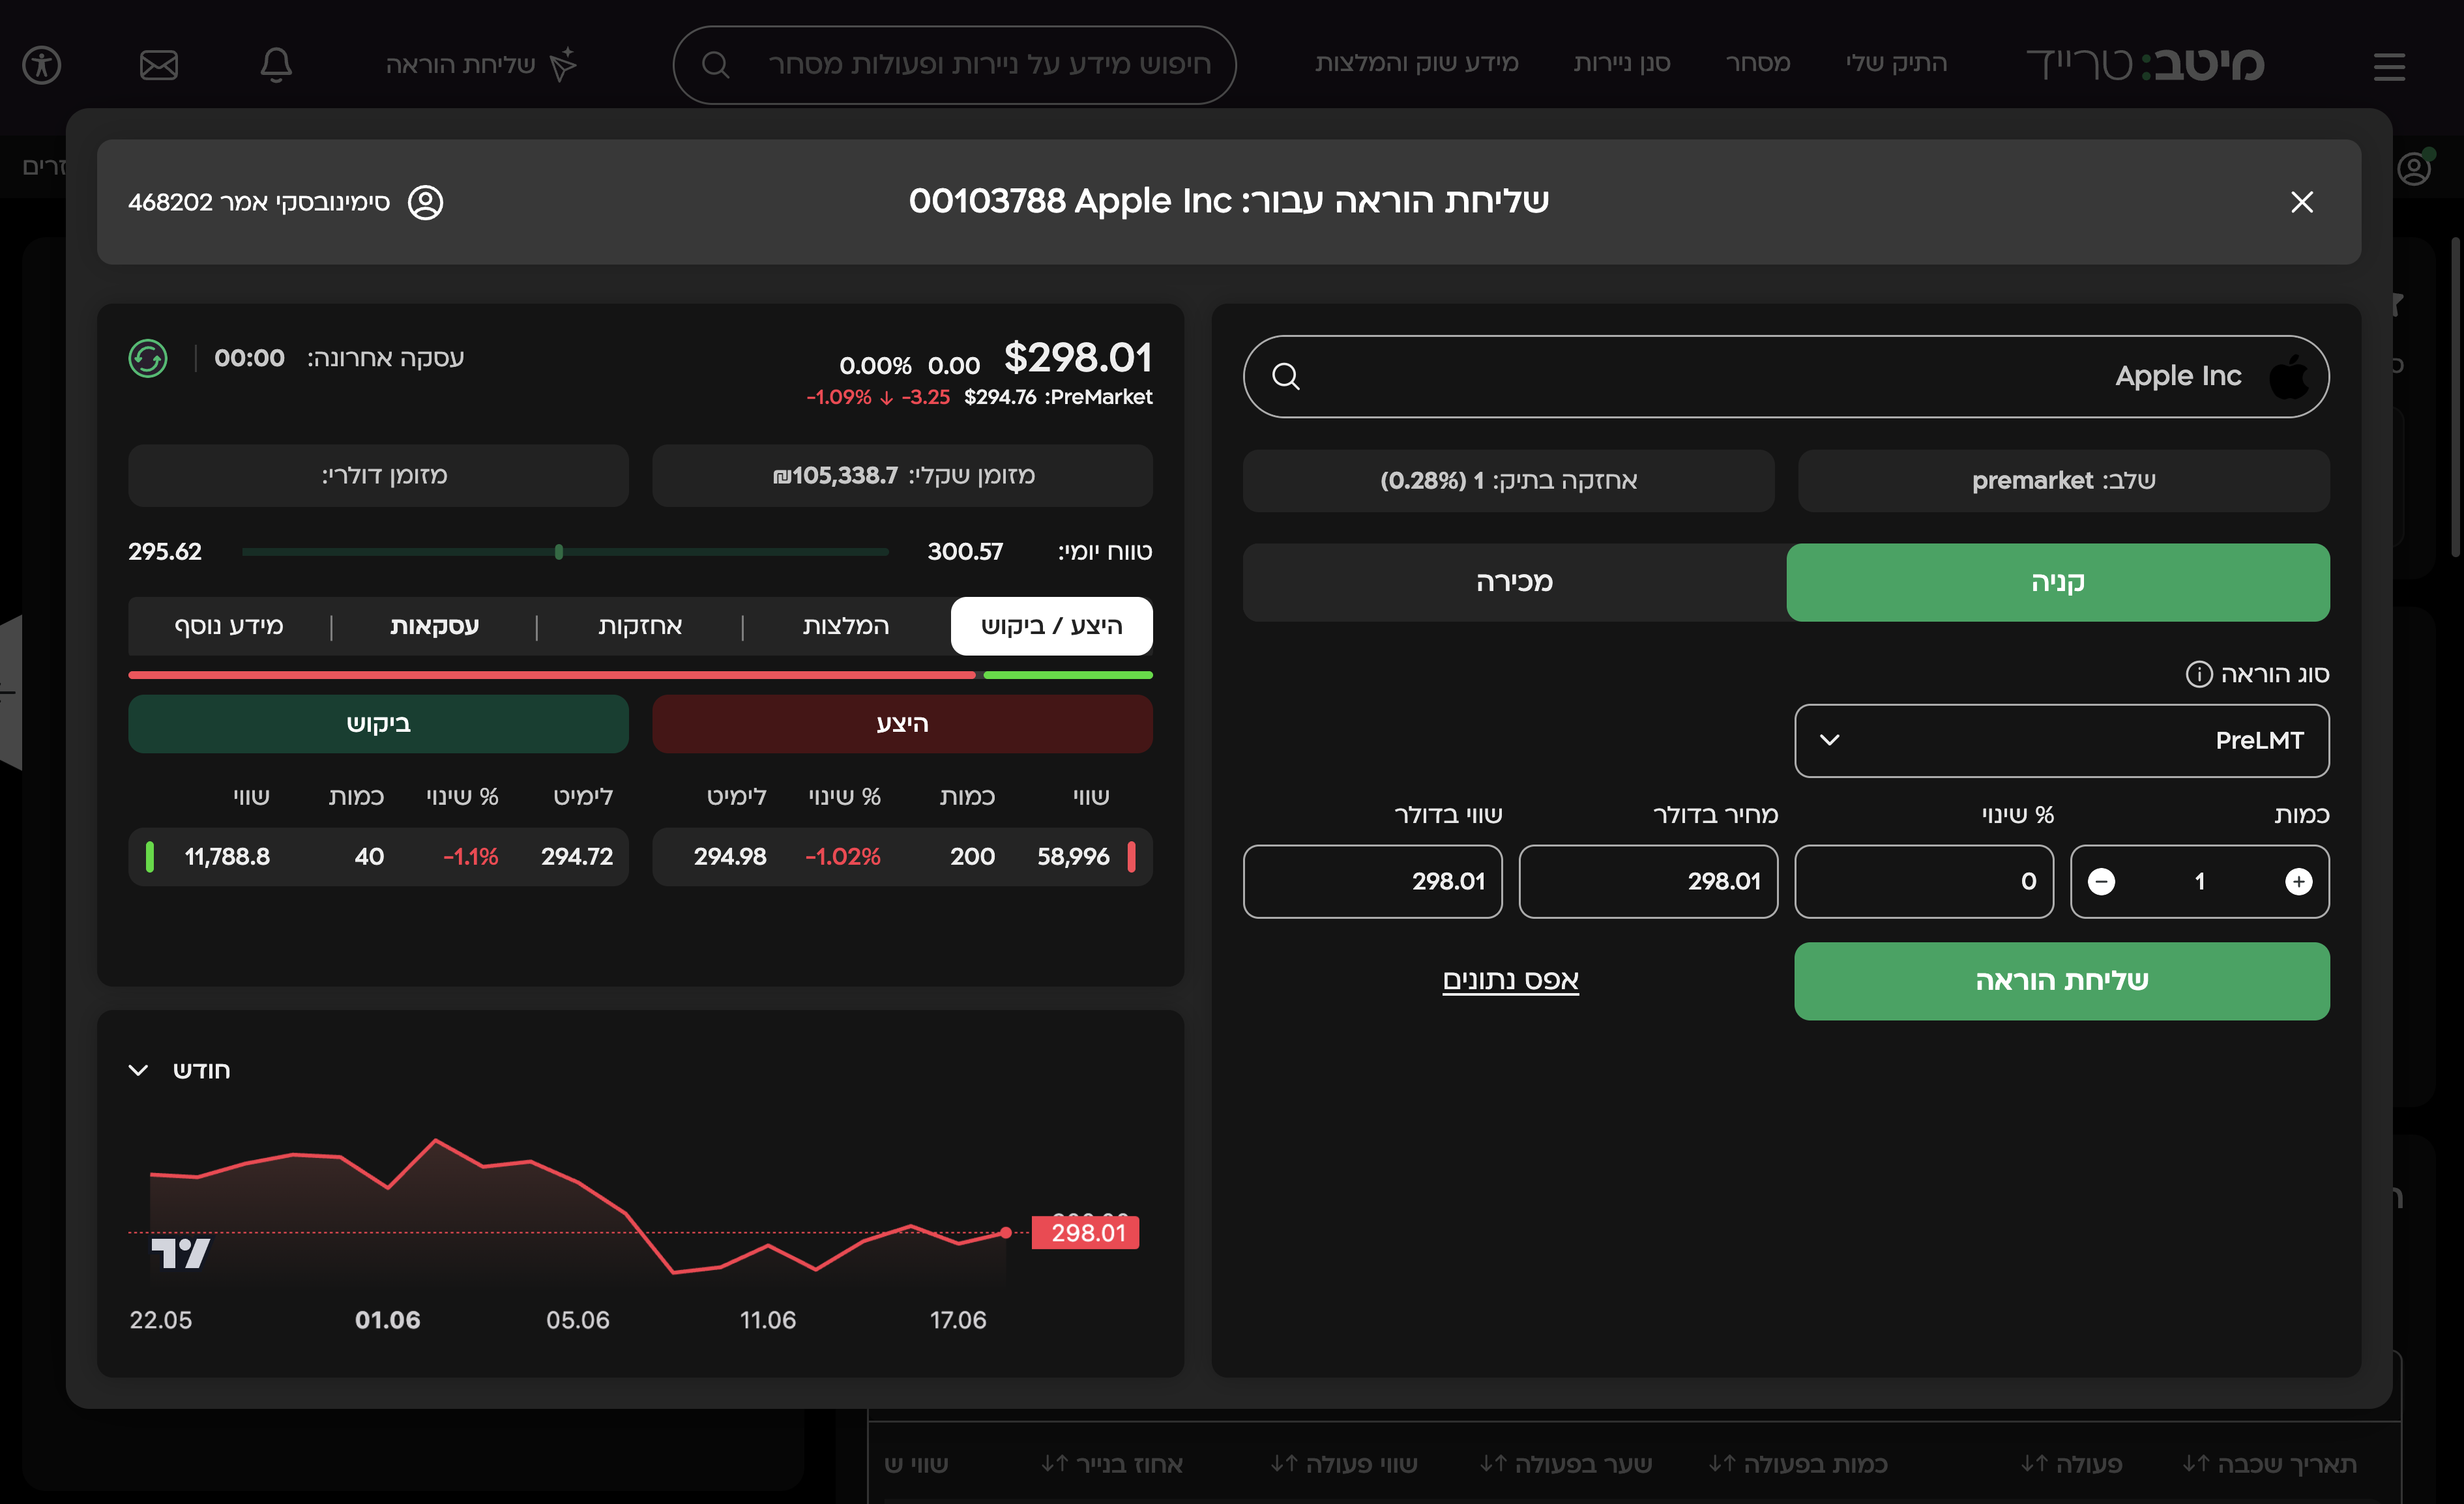
Task: Click the price in dollars input field
Action: 1648,881
